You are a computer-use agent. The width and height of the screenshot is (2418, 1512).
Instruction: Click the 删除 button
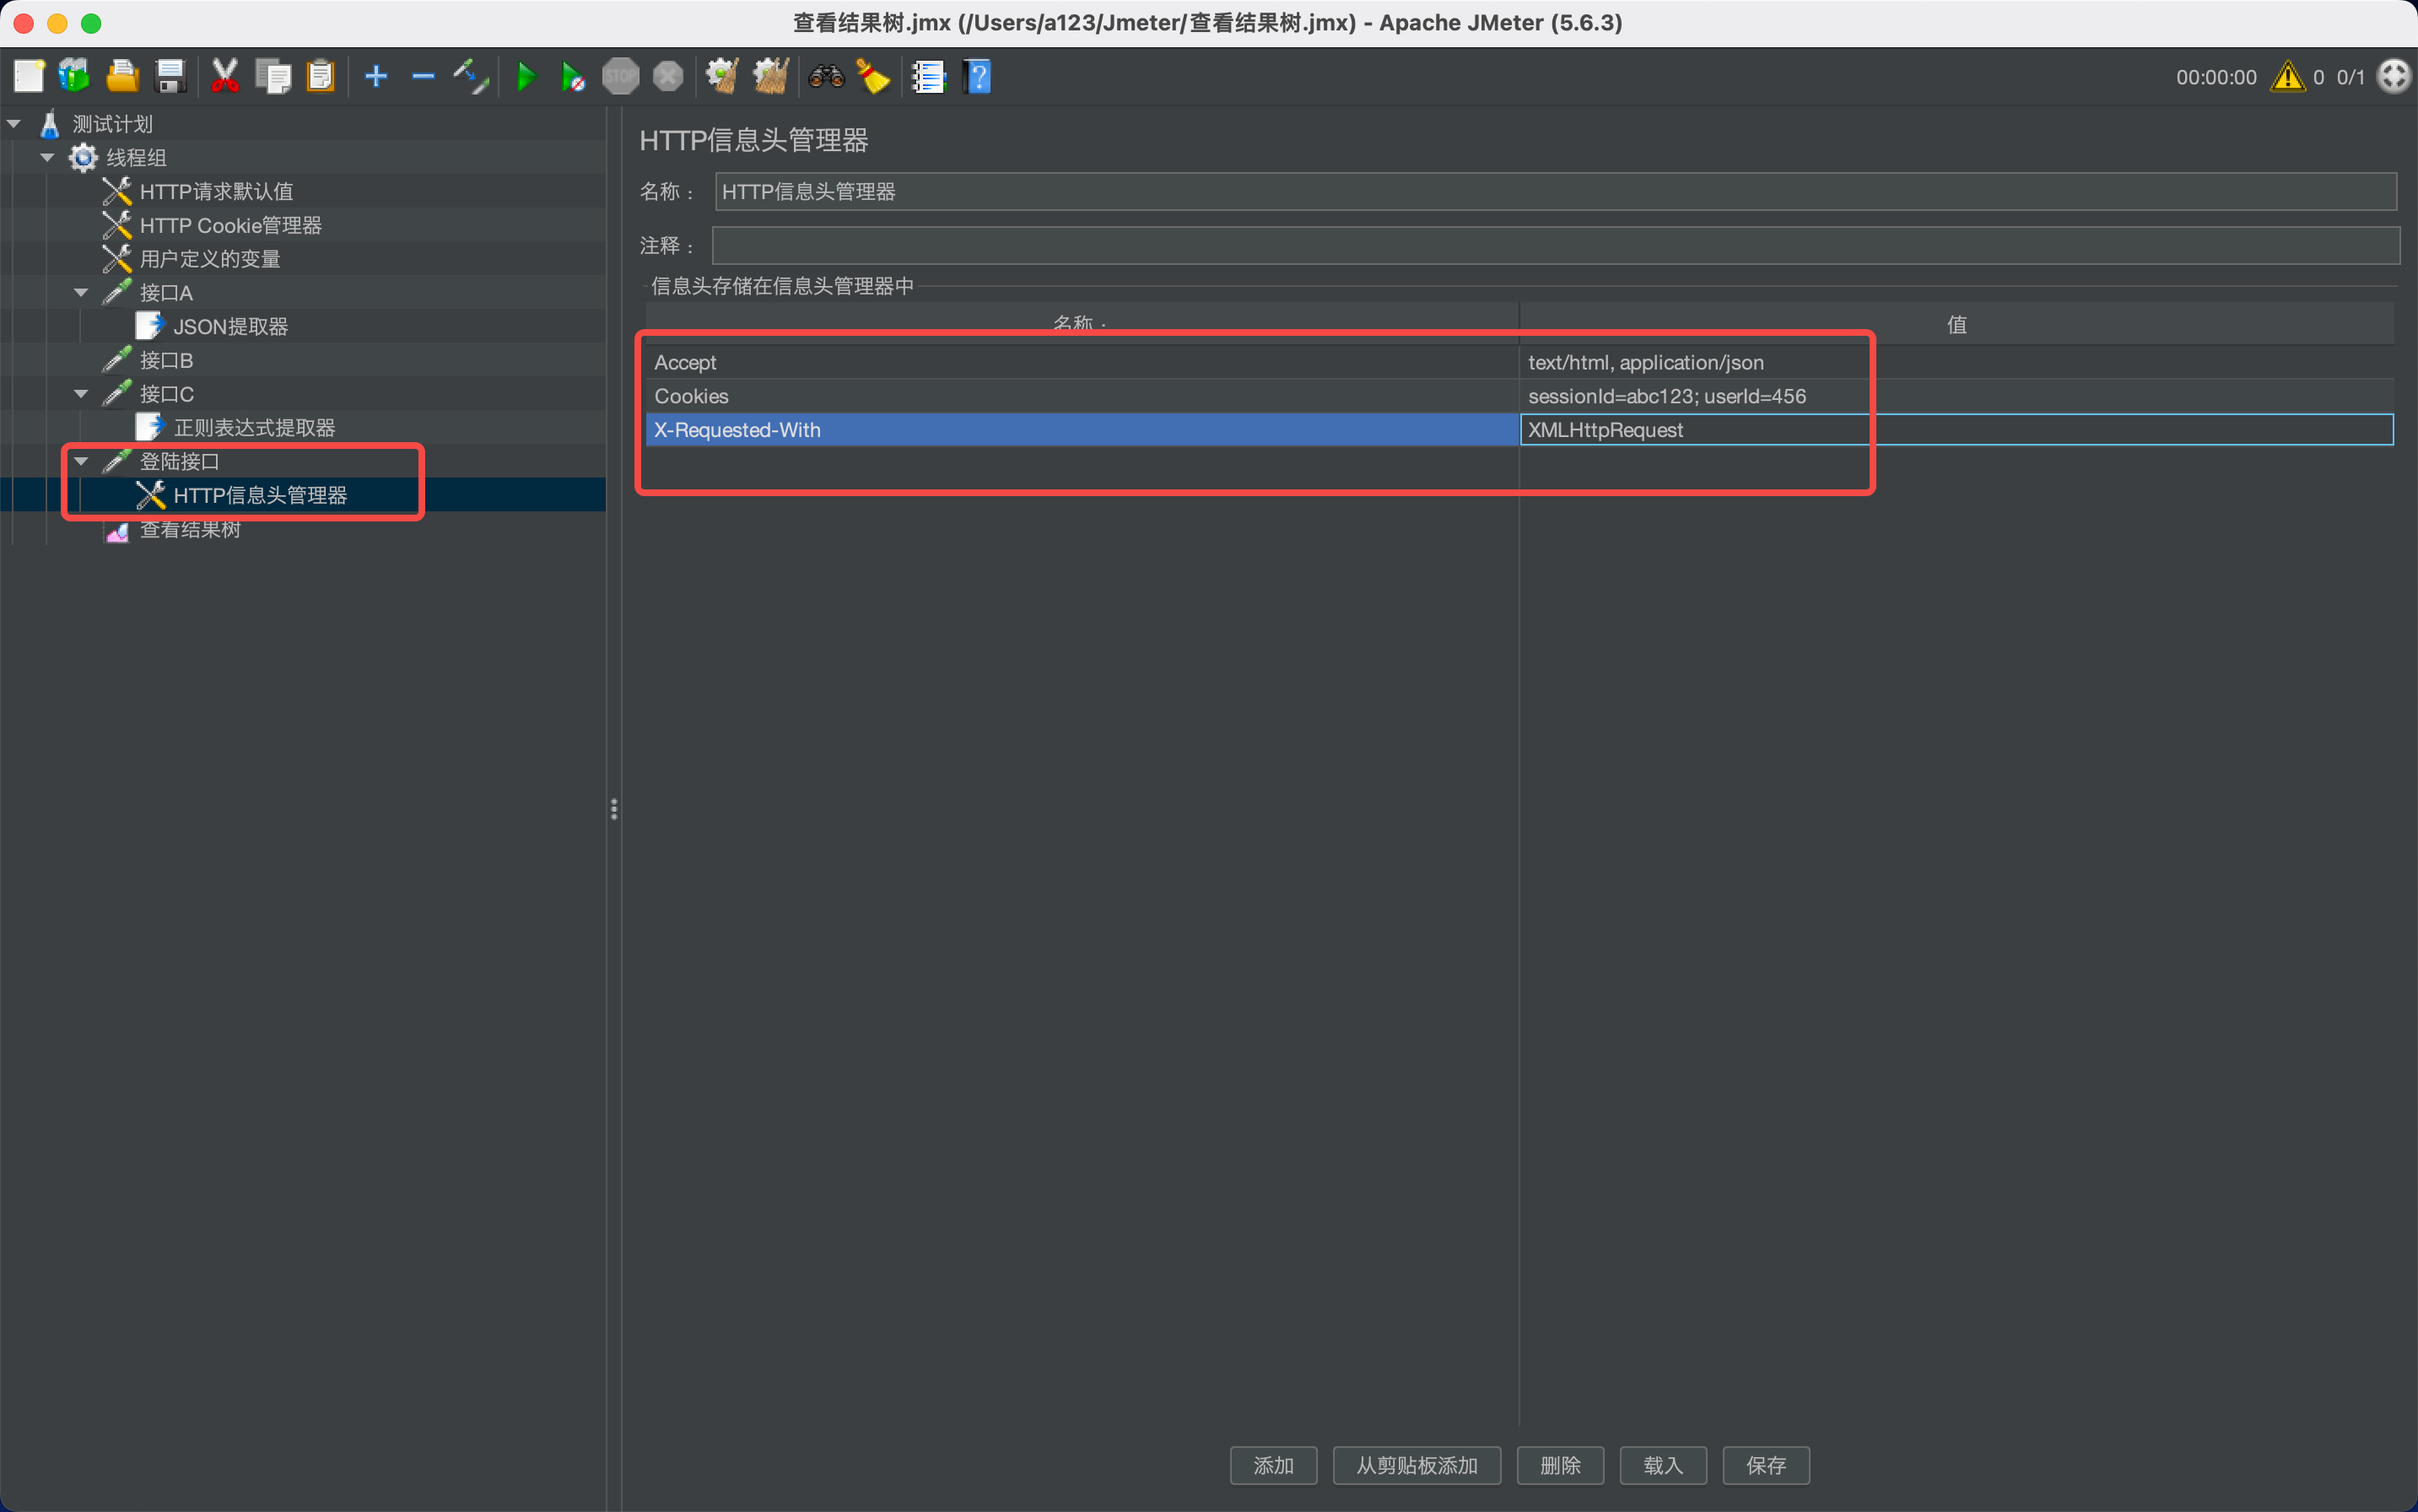(1560, 1465)
